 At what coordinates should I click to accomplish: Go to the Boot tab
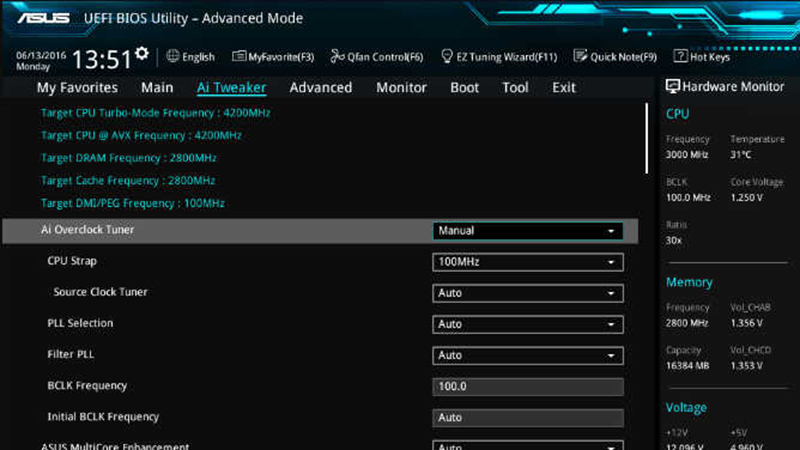click(464, 88)
